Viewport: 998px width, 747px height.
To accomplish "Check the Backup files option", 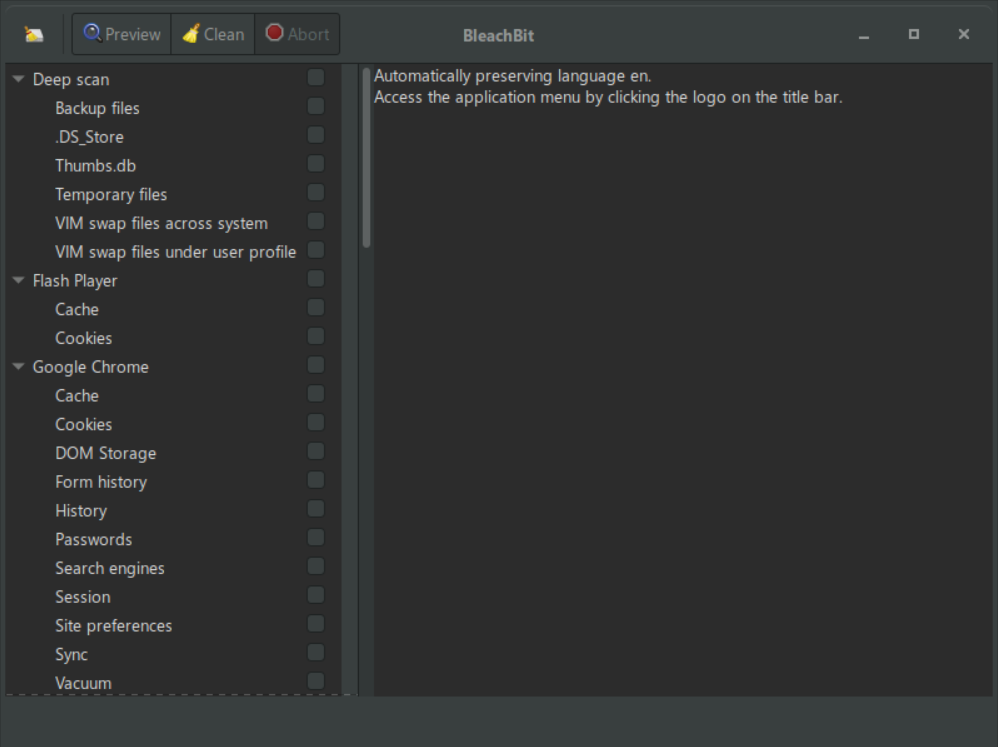I will [316, 106].
